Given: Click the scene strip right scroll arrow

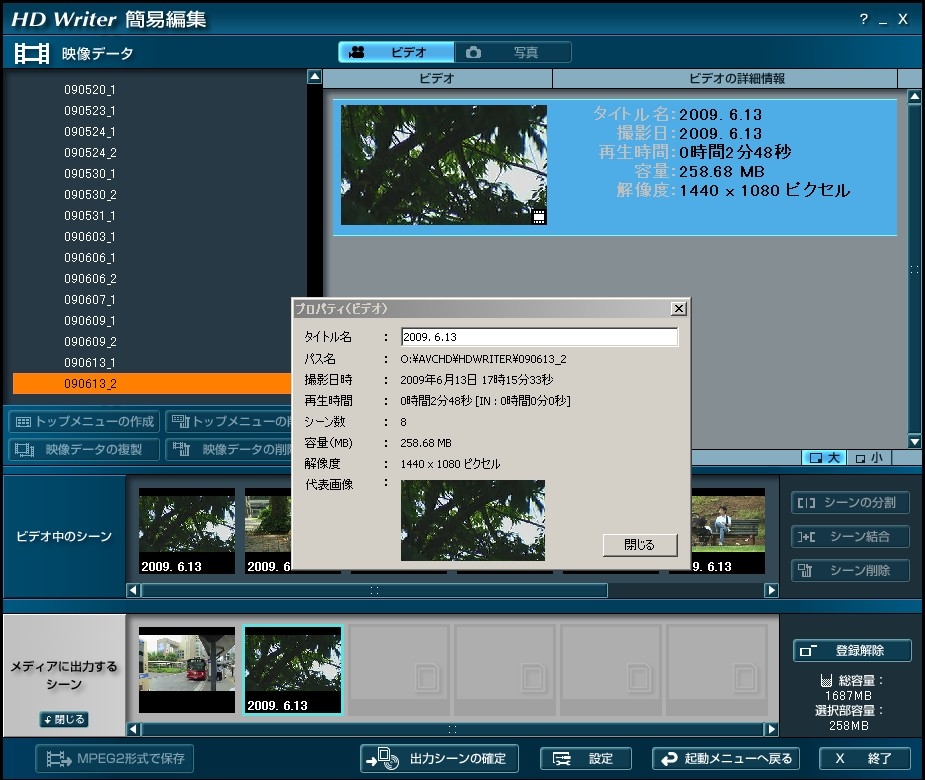Looking at the screenshot, I should click(771, 590).
